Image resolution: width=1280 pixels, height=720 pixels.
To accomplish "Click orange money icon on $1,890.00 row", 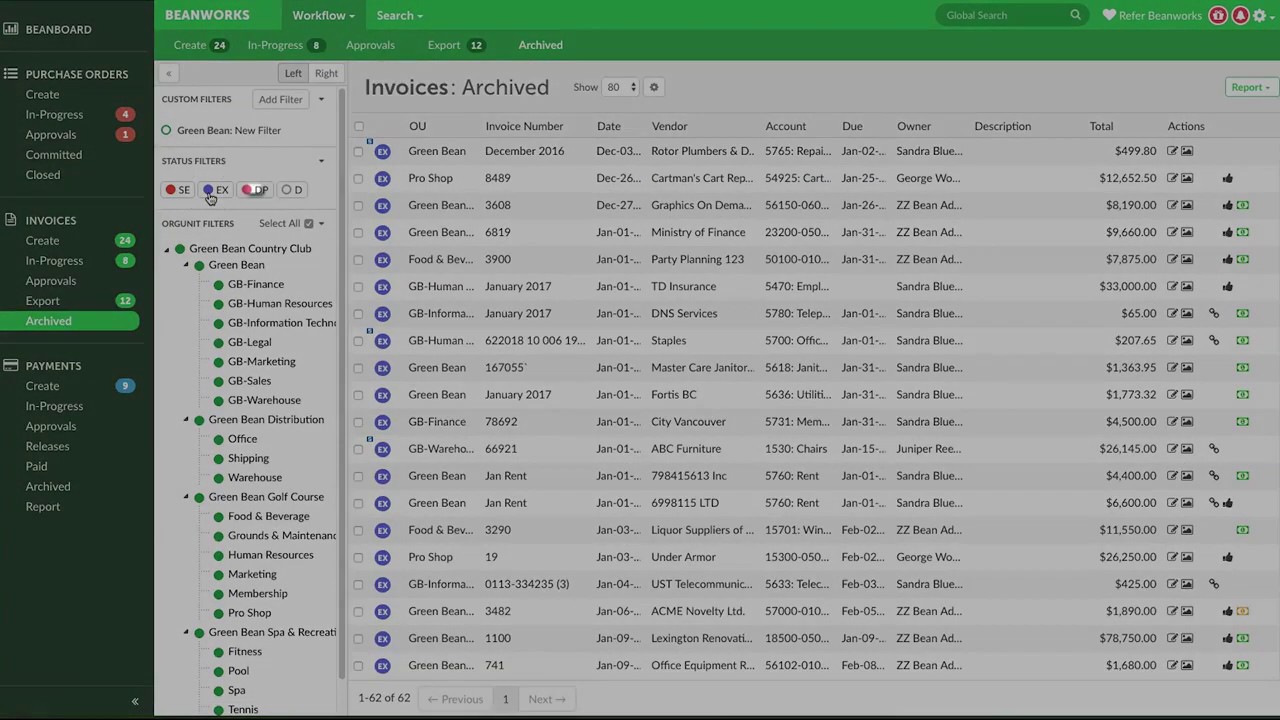I will 1242,611.
